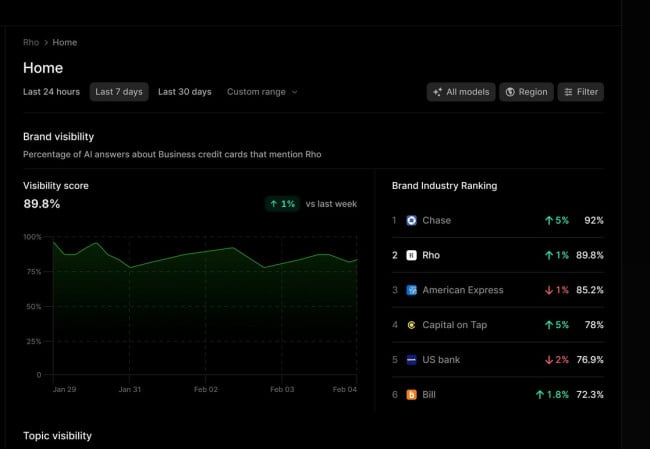This screenshot has height=449, width=650.
Task: Click Home in the breadcrumb
Action: [65, 42]
